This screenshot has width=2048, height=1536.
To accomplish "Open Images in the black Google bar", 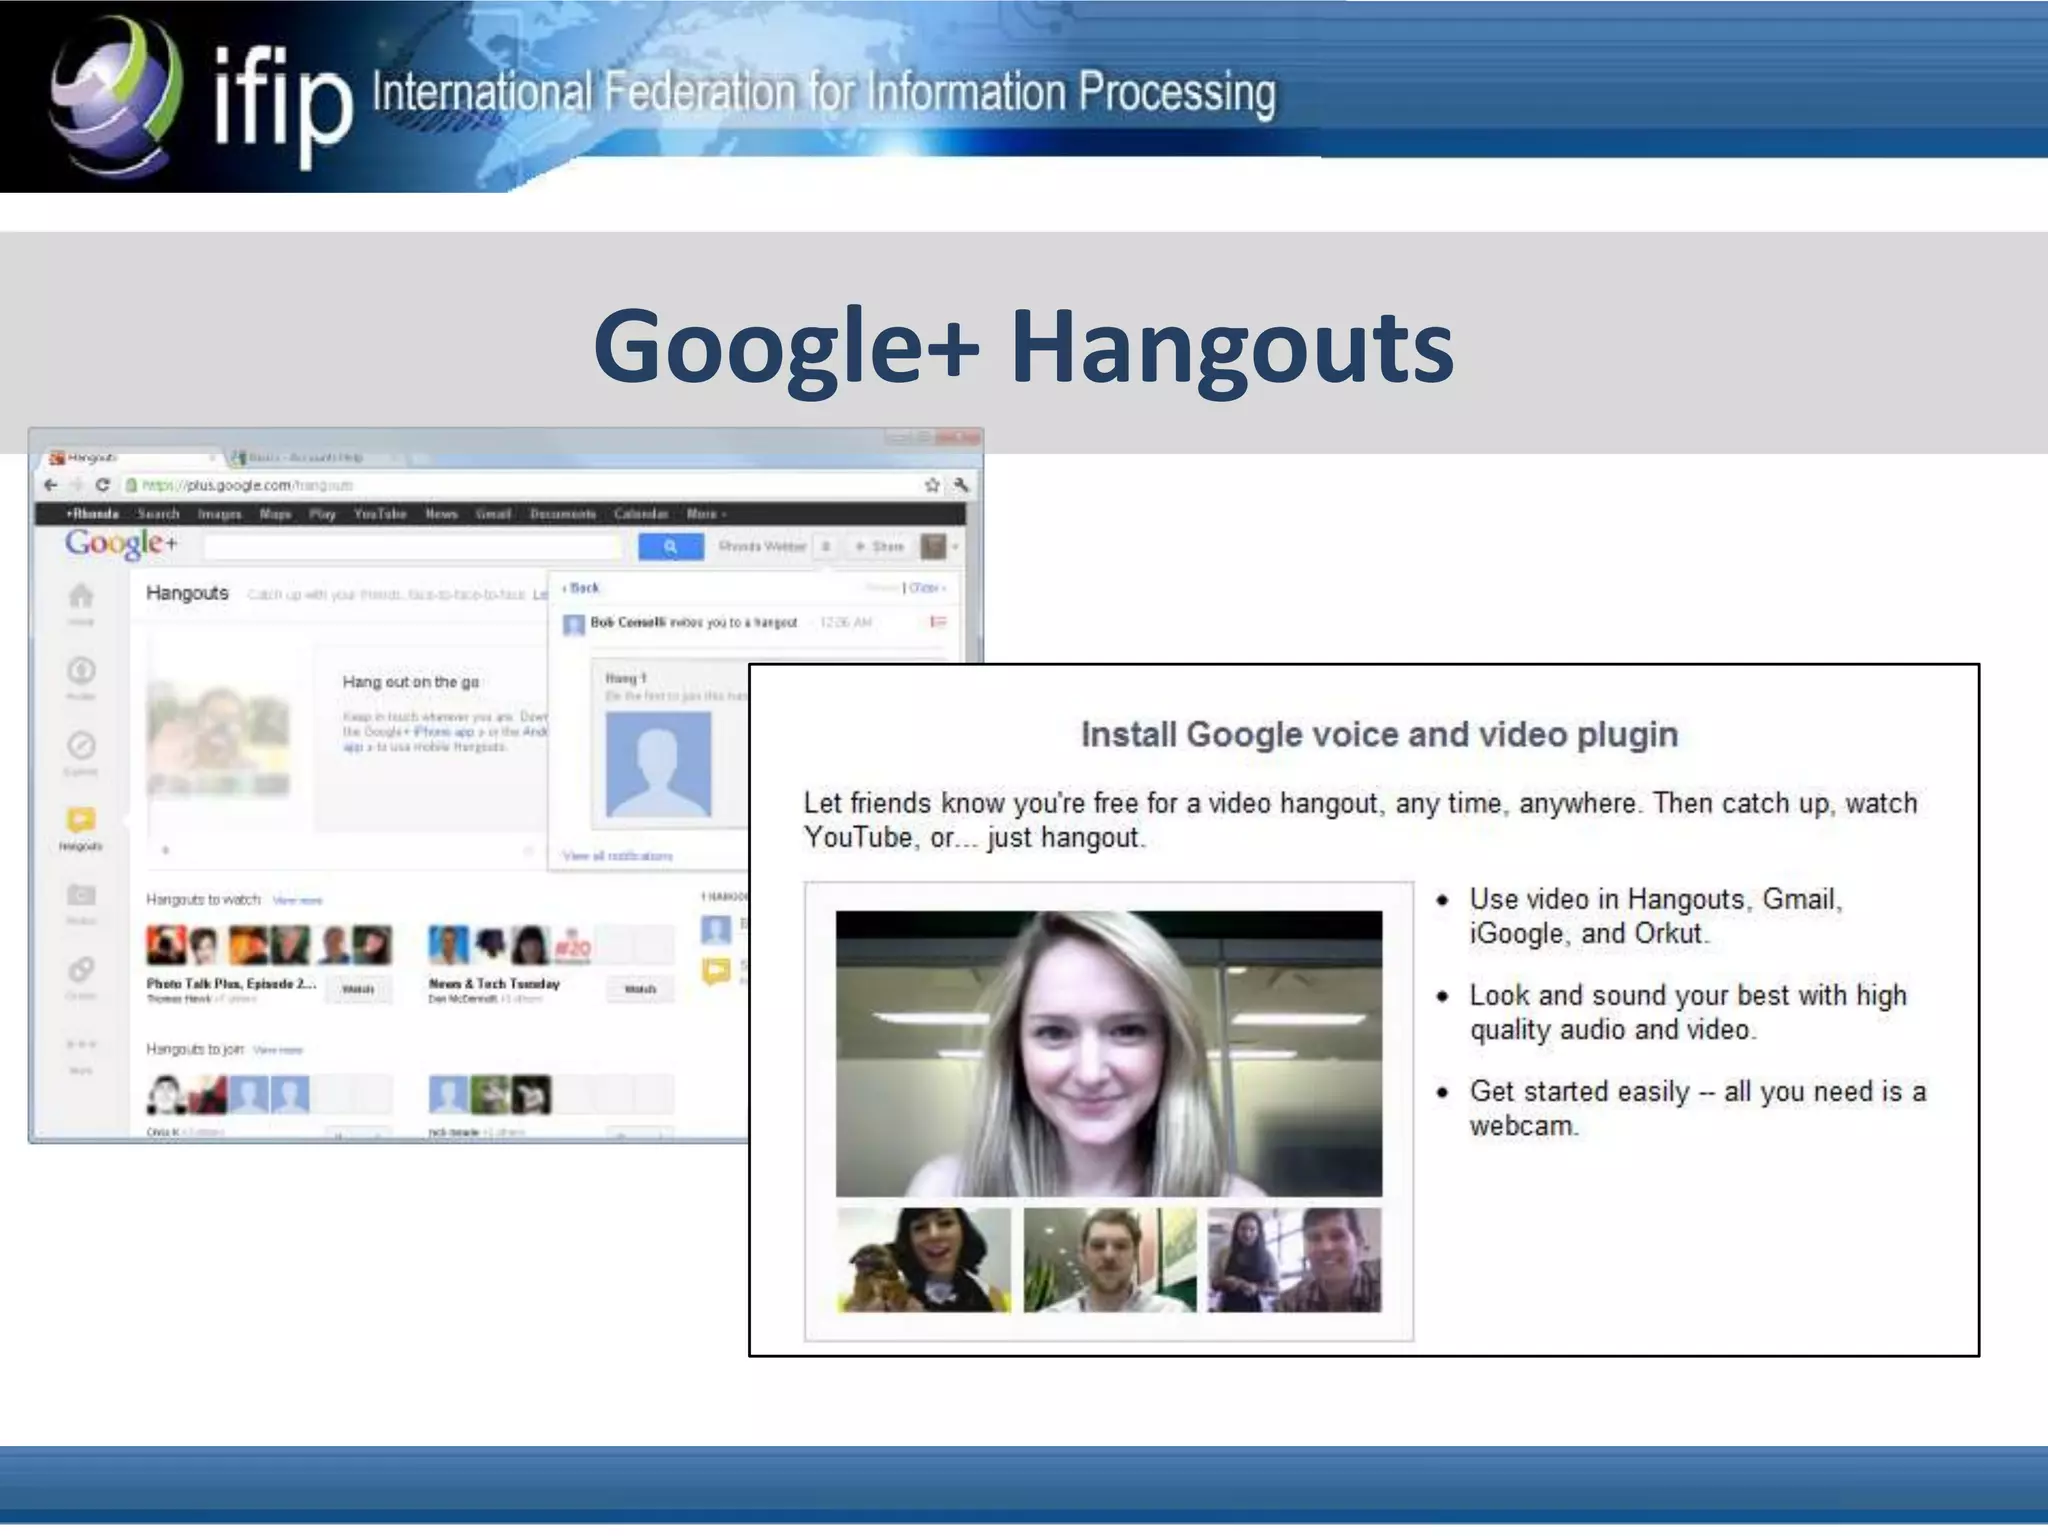I will (220, 514).
